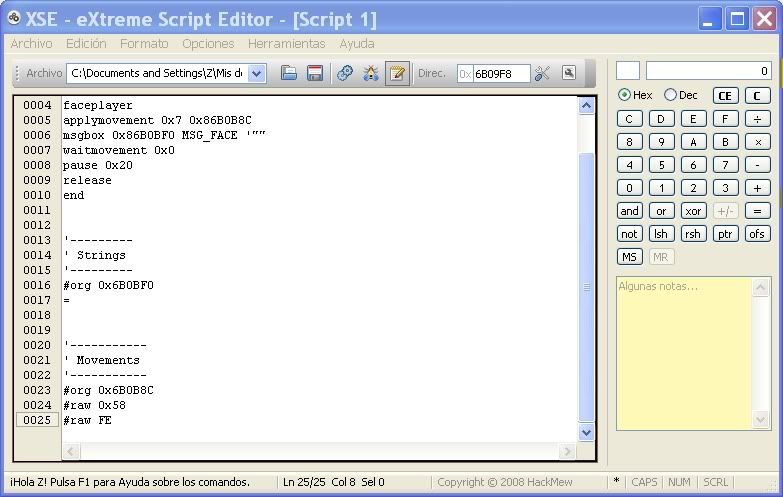
Task: Click calculator digit 8
Action: click(x=629, y=142)
